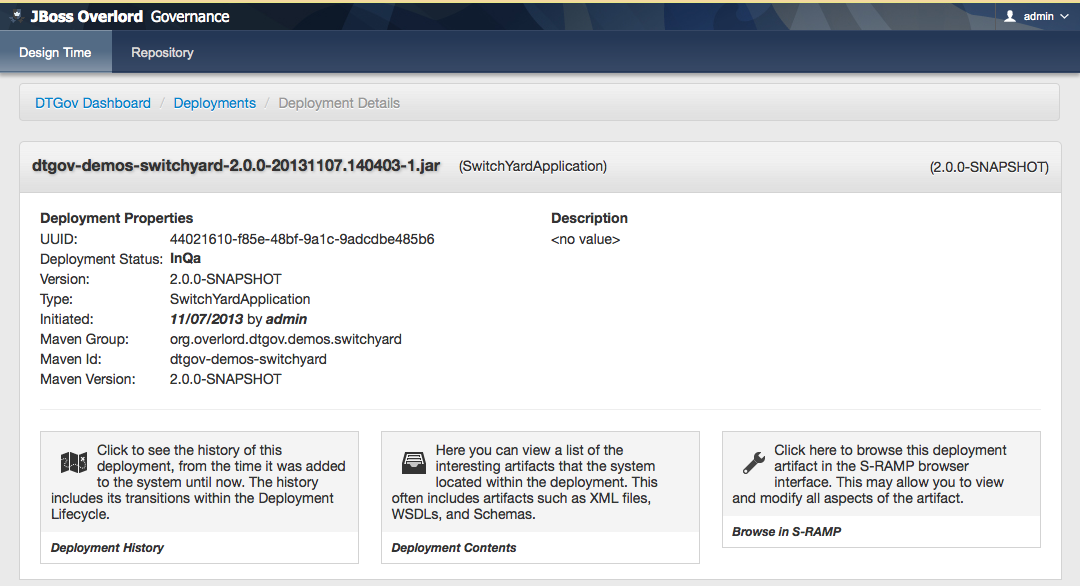Viewport: 1080px width, 586px height.
Task: Click the map icon for deployment history
Action: (x=73, y=462)
